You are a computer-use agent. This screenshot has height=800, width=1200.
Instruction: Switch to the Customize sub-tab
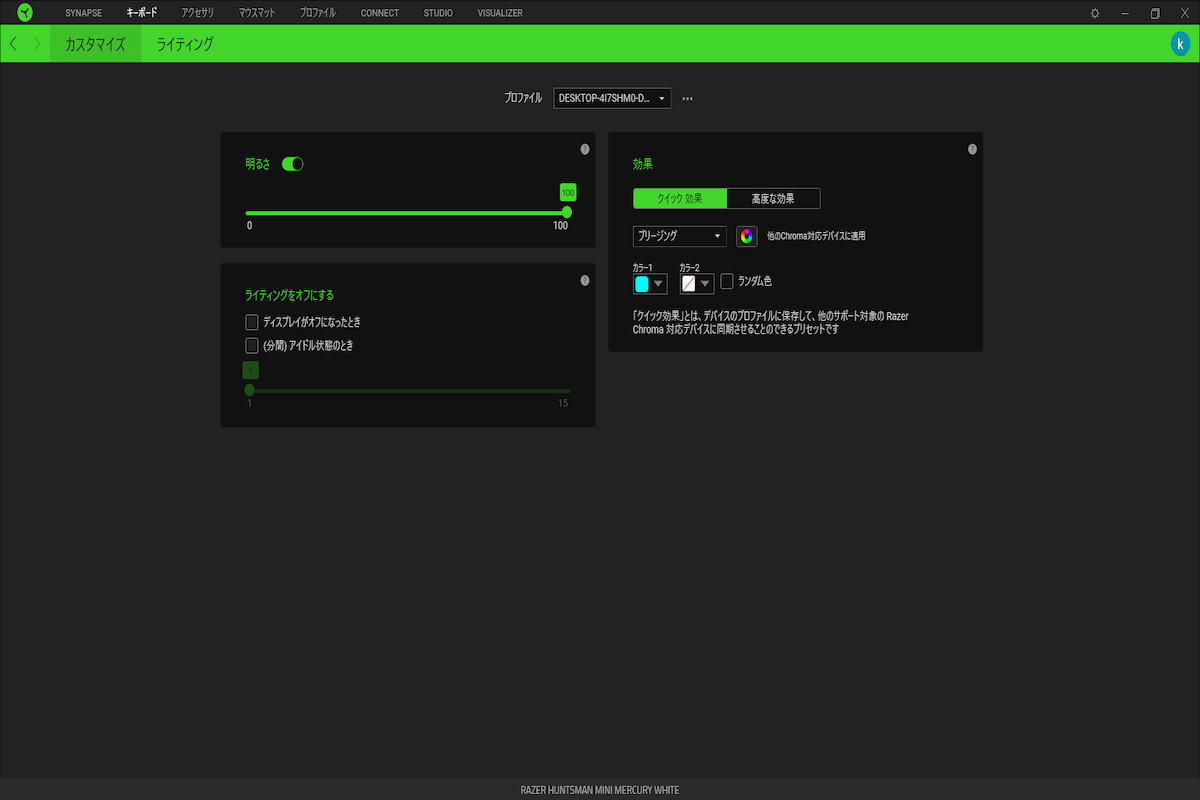tap(95, 44)
